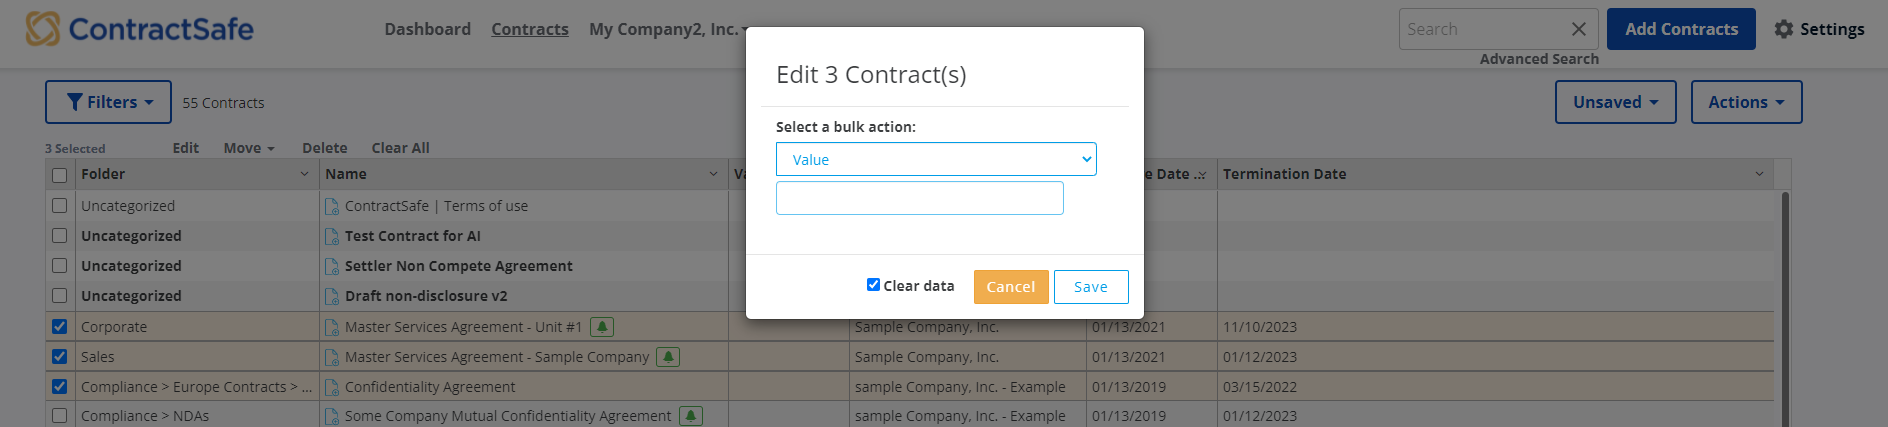Go to the Dashboard tab
The height and width of the screenshot is (427, 1888).
tap(427, 29)
